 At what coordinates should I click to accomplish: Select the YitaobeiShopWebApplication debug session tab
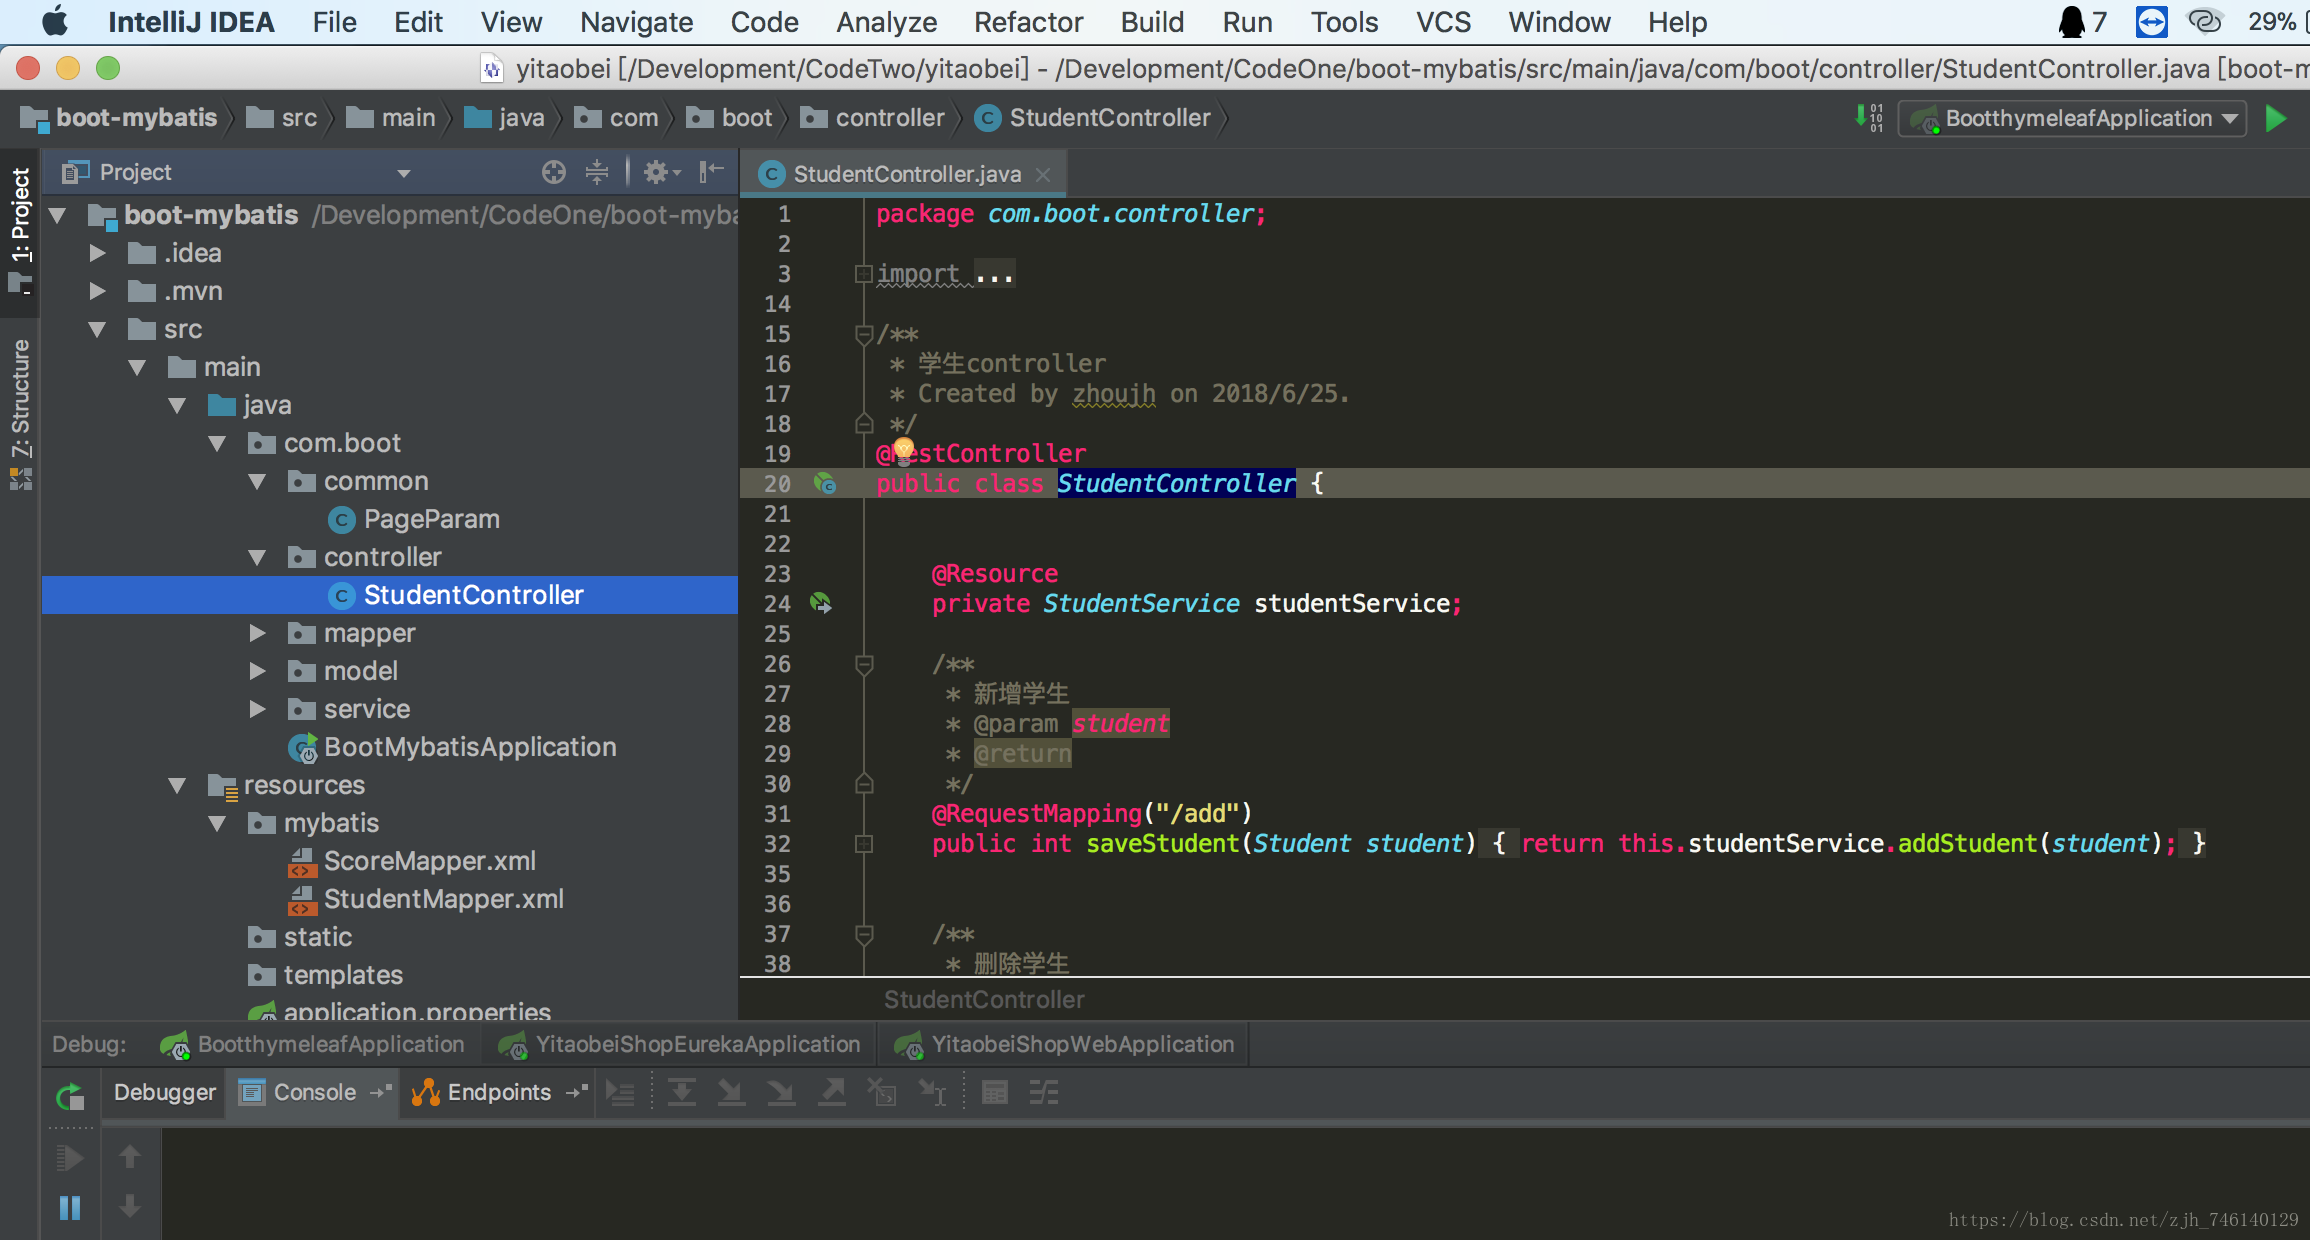[x=1064, y=1044]
